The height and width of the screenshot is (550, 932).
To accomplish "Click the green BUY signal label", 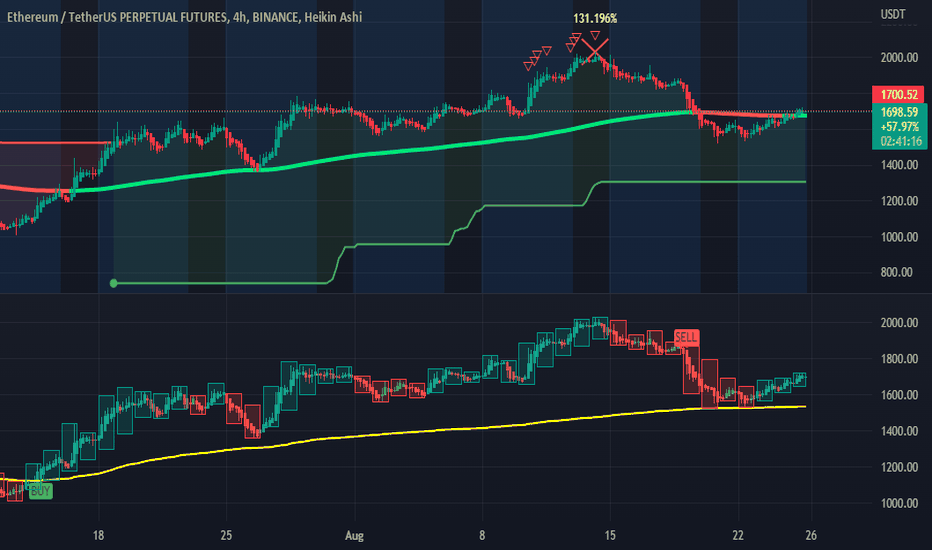I will click(x=40, y=491).
